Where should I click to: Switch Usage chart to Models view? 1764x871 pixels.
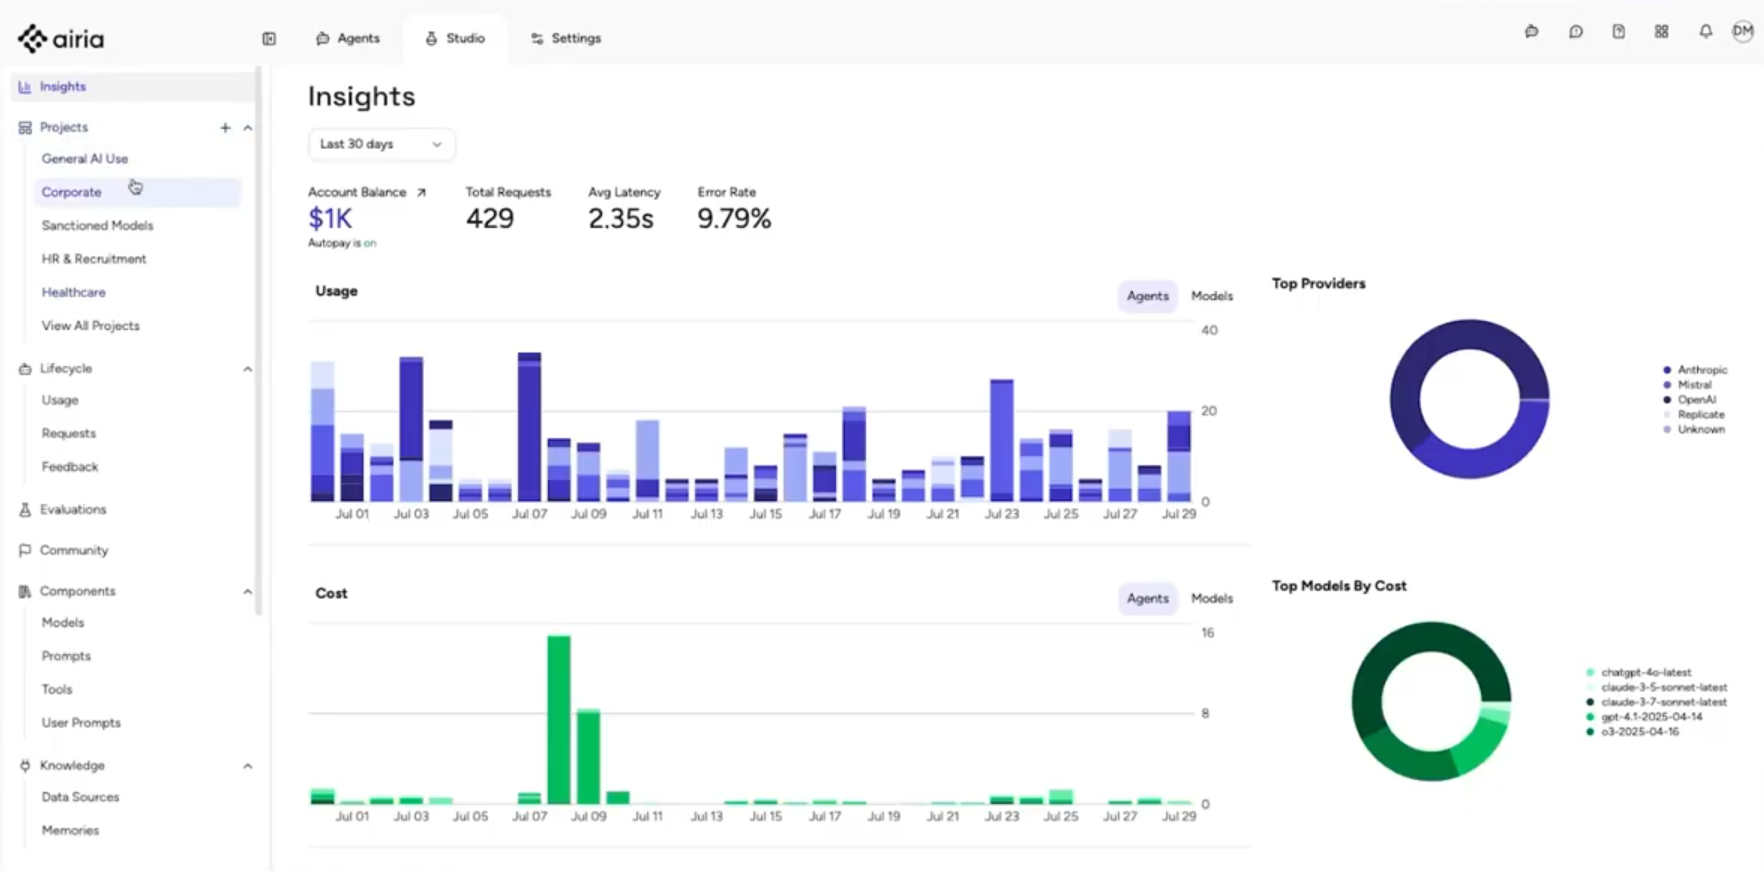coord(1211,296)
